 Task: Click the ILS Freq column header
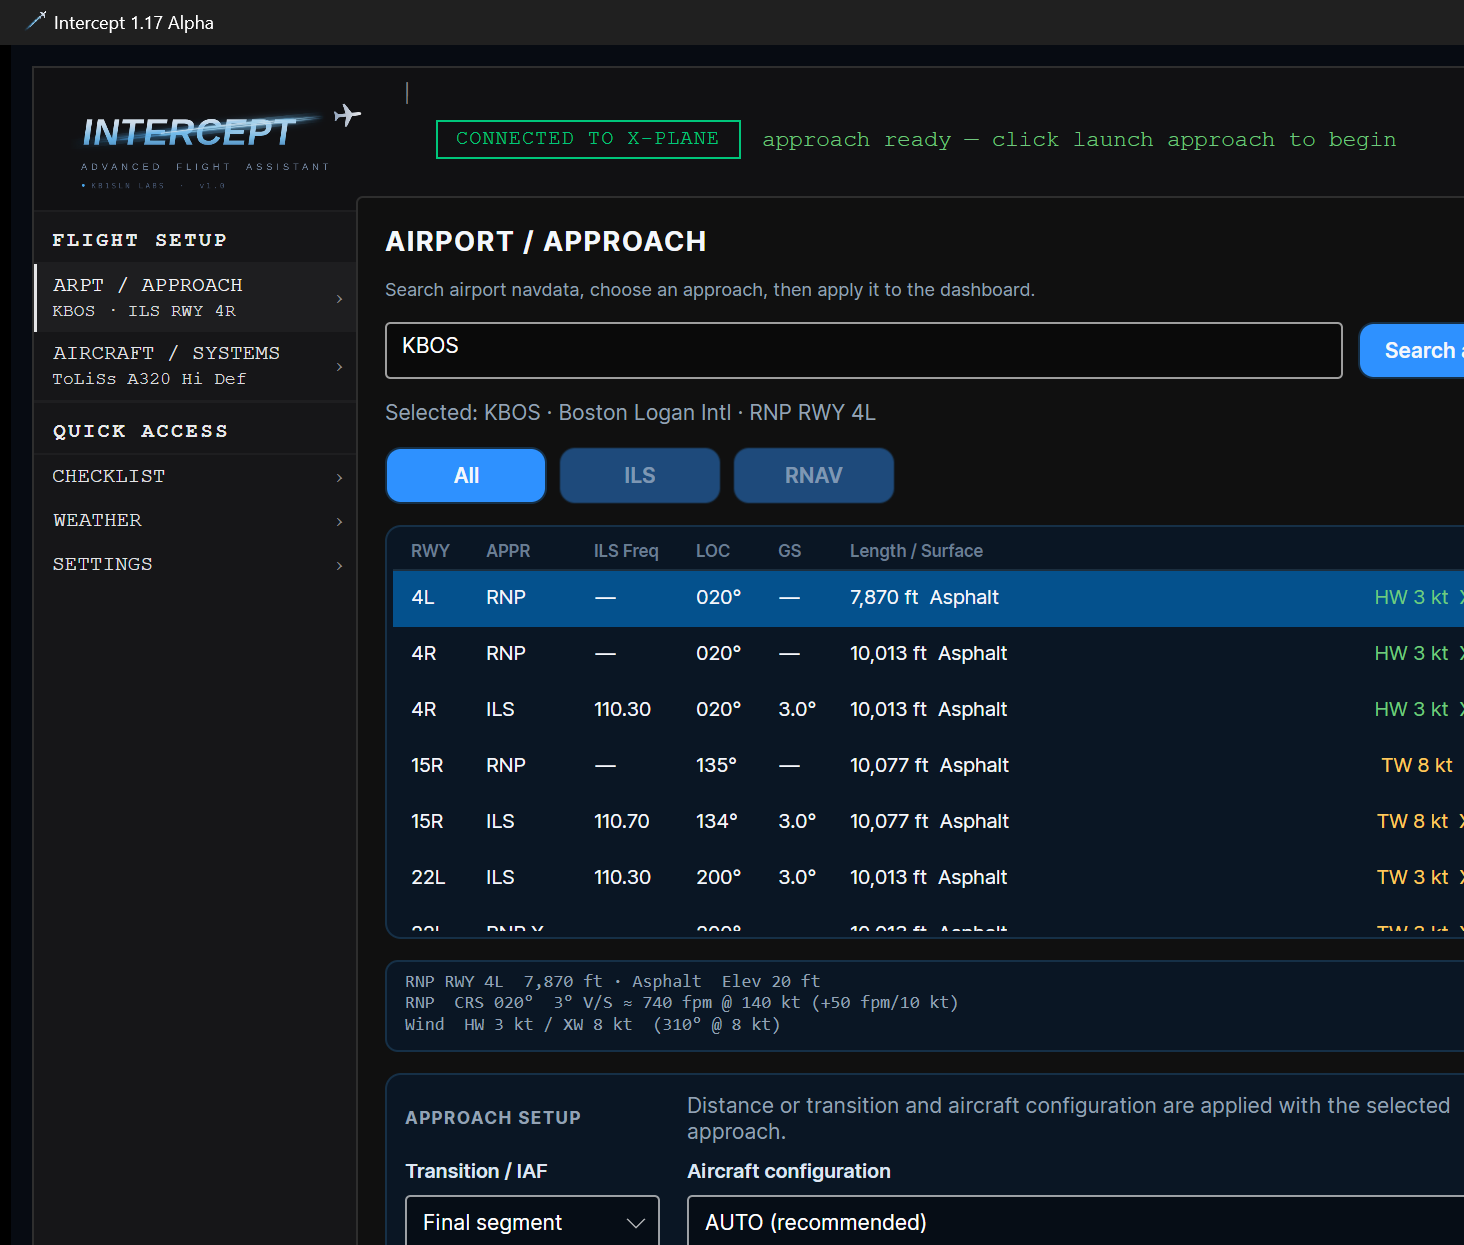tap(626, 551)
